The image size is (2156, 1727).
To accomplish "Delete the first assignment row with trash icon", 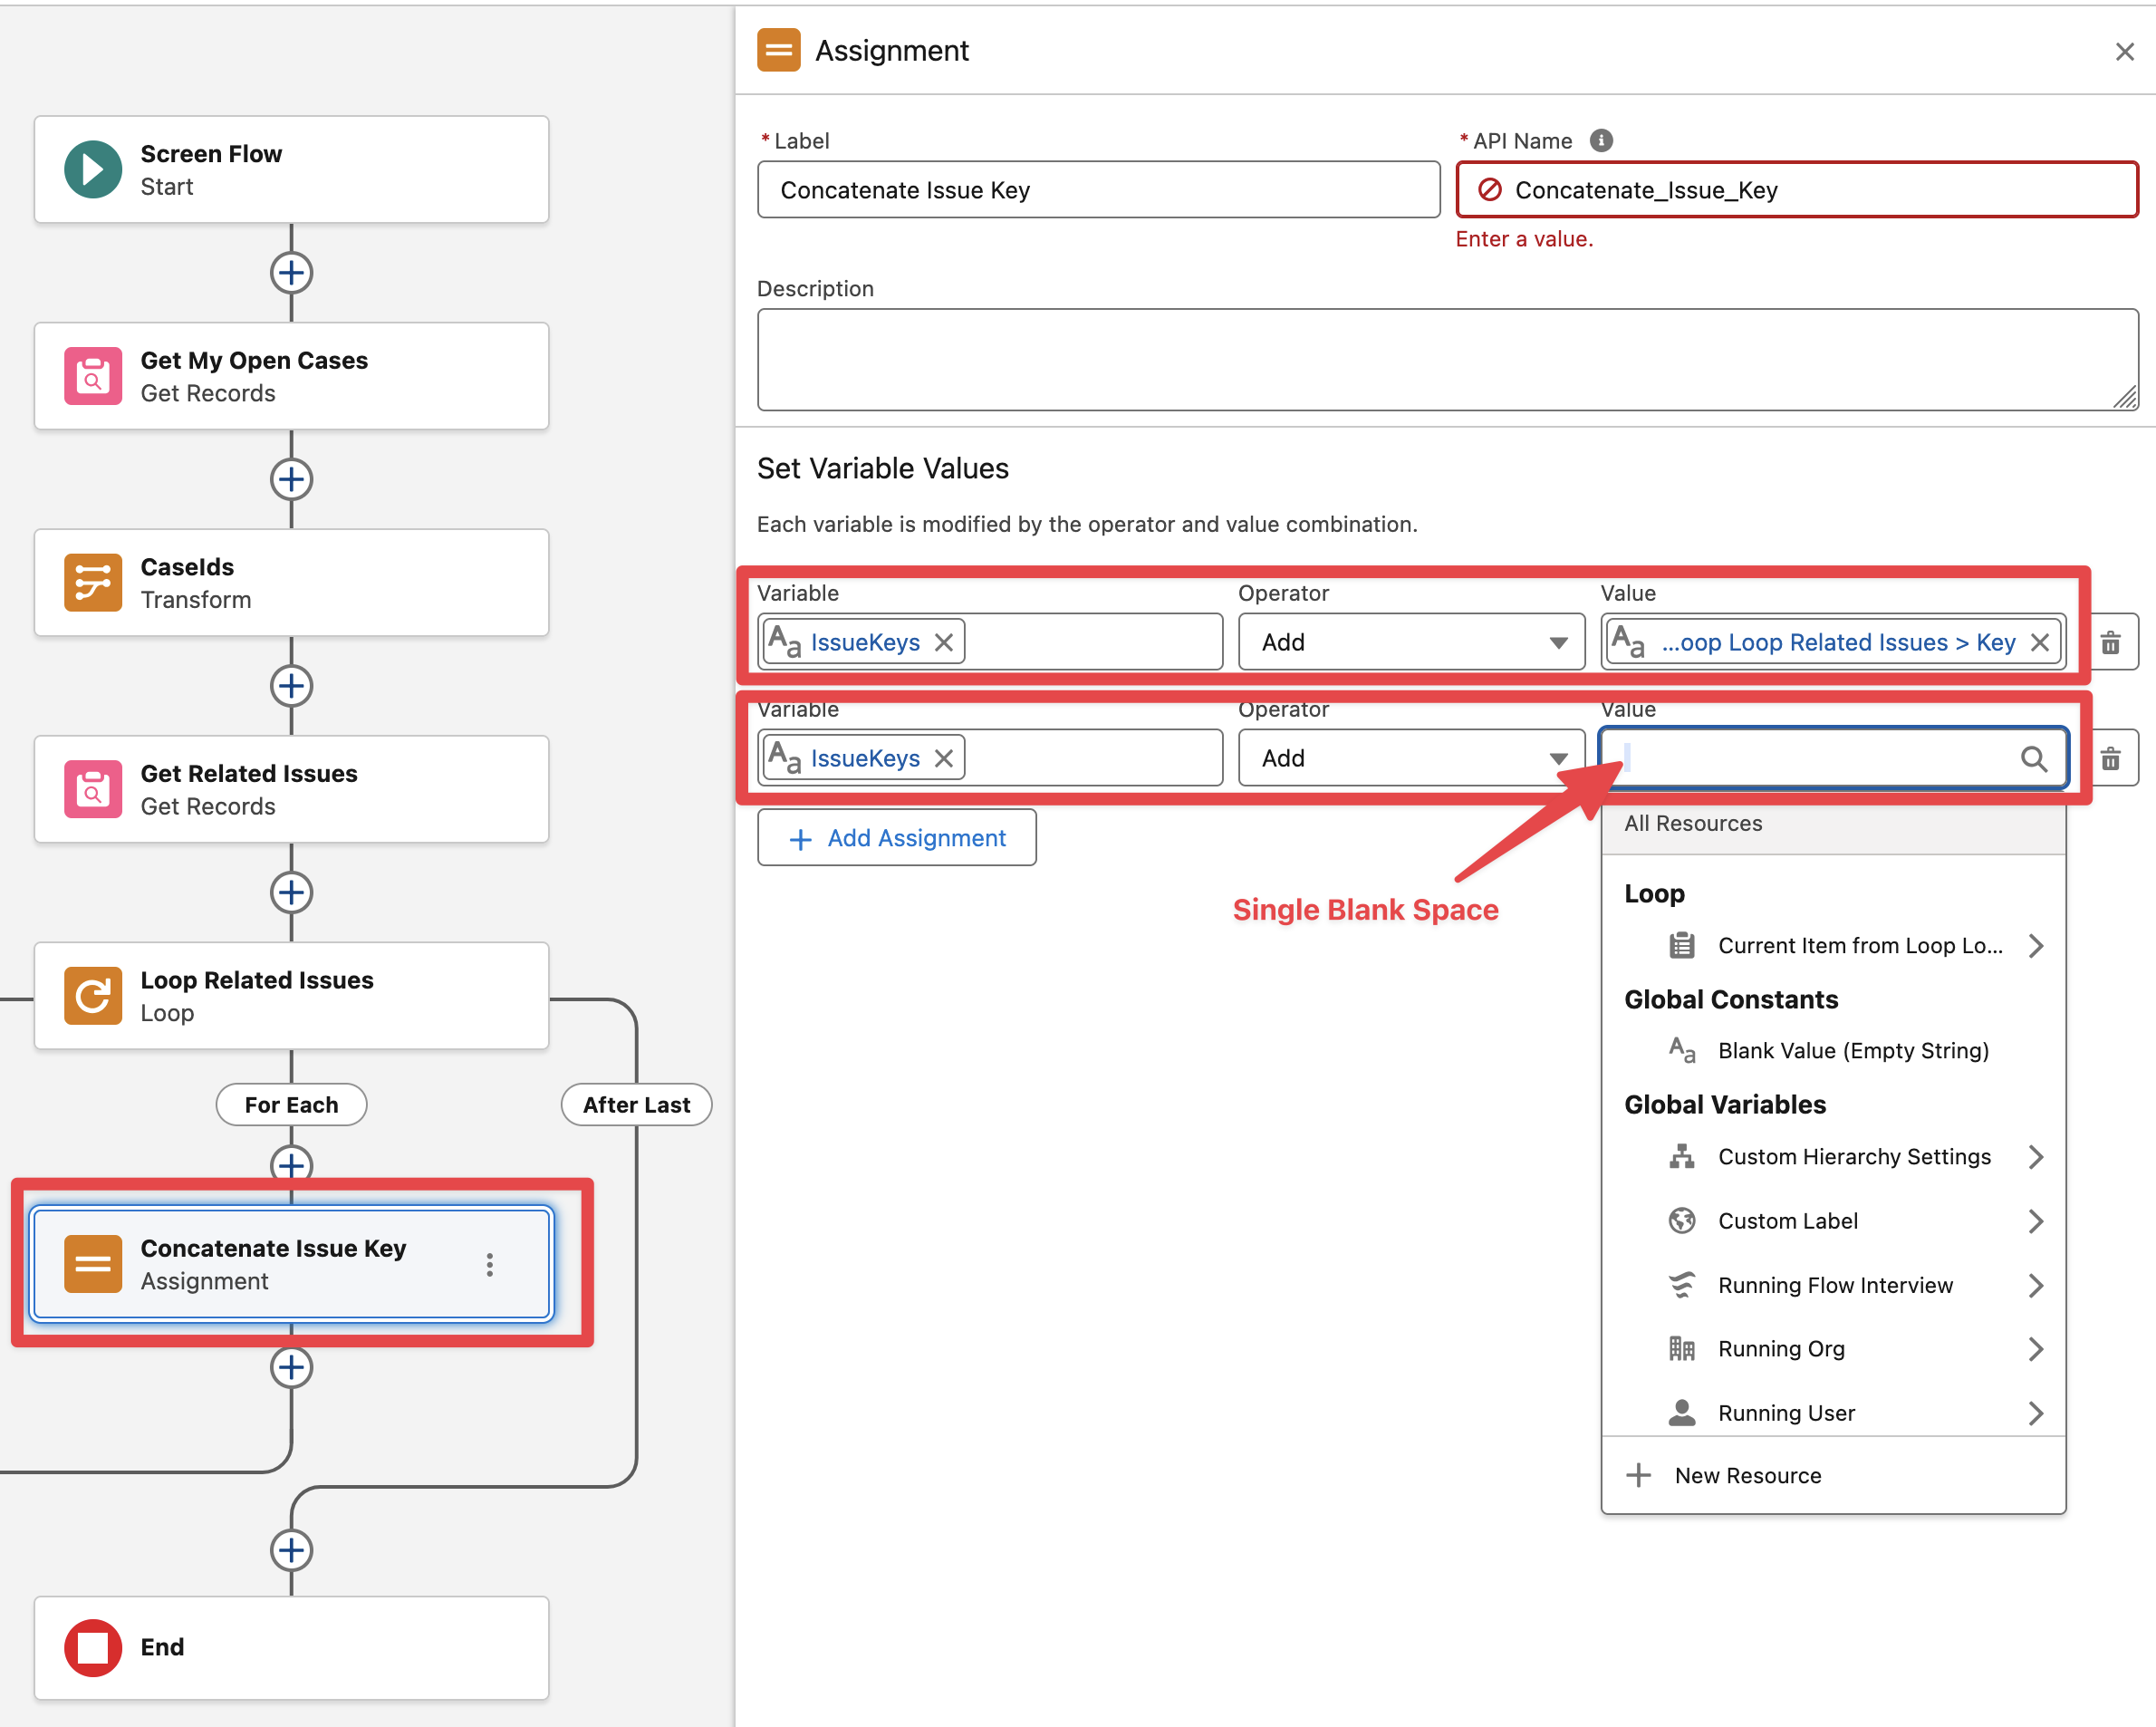I will tap(2110, 642).
